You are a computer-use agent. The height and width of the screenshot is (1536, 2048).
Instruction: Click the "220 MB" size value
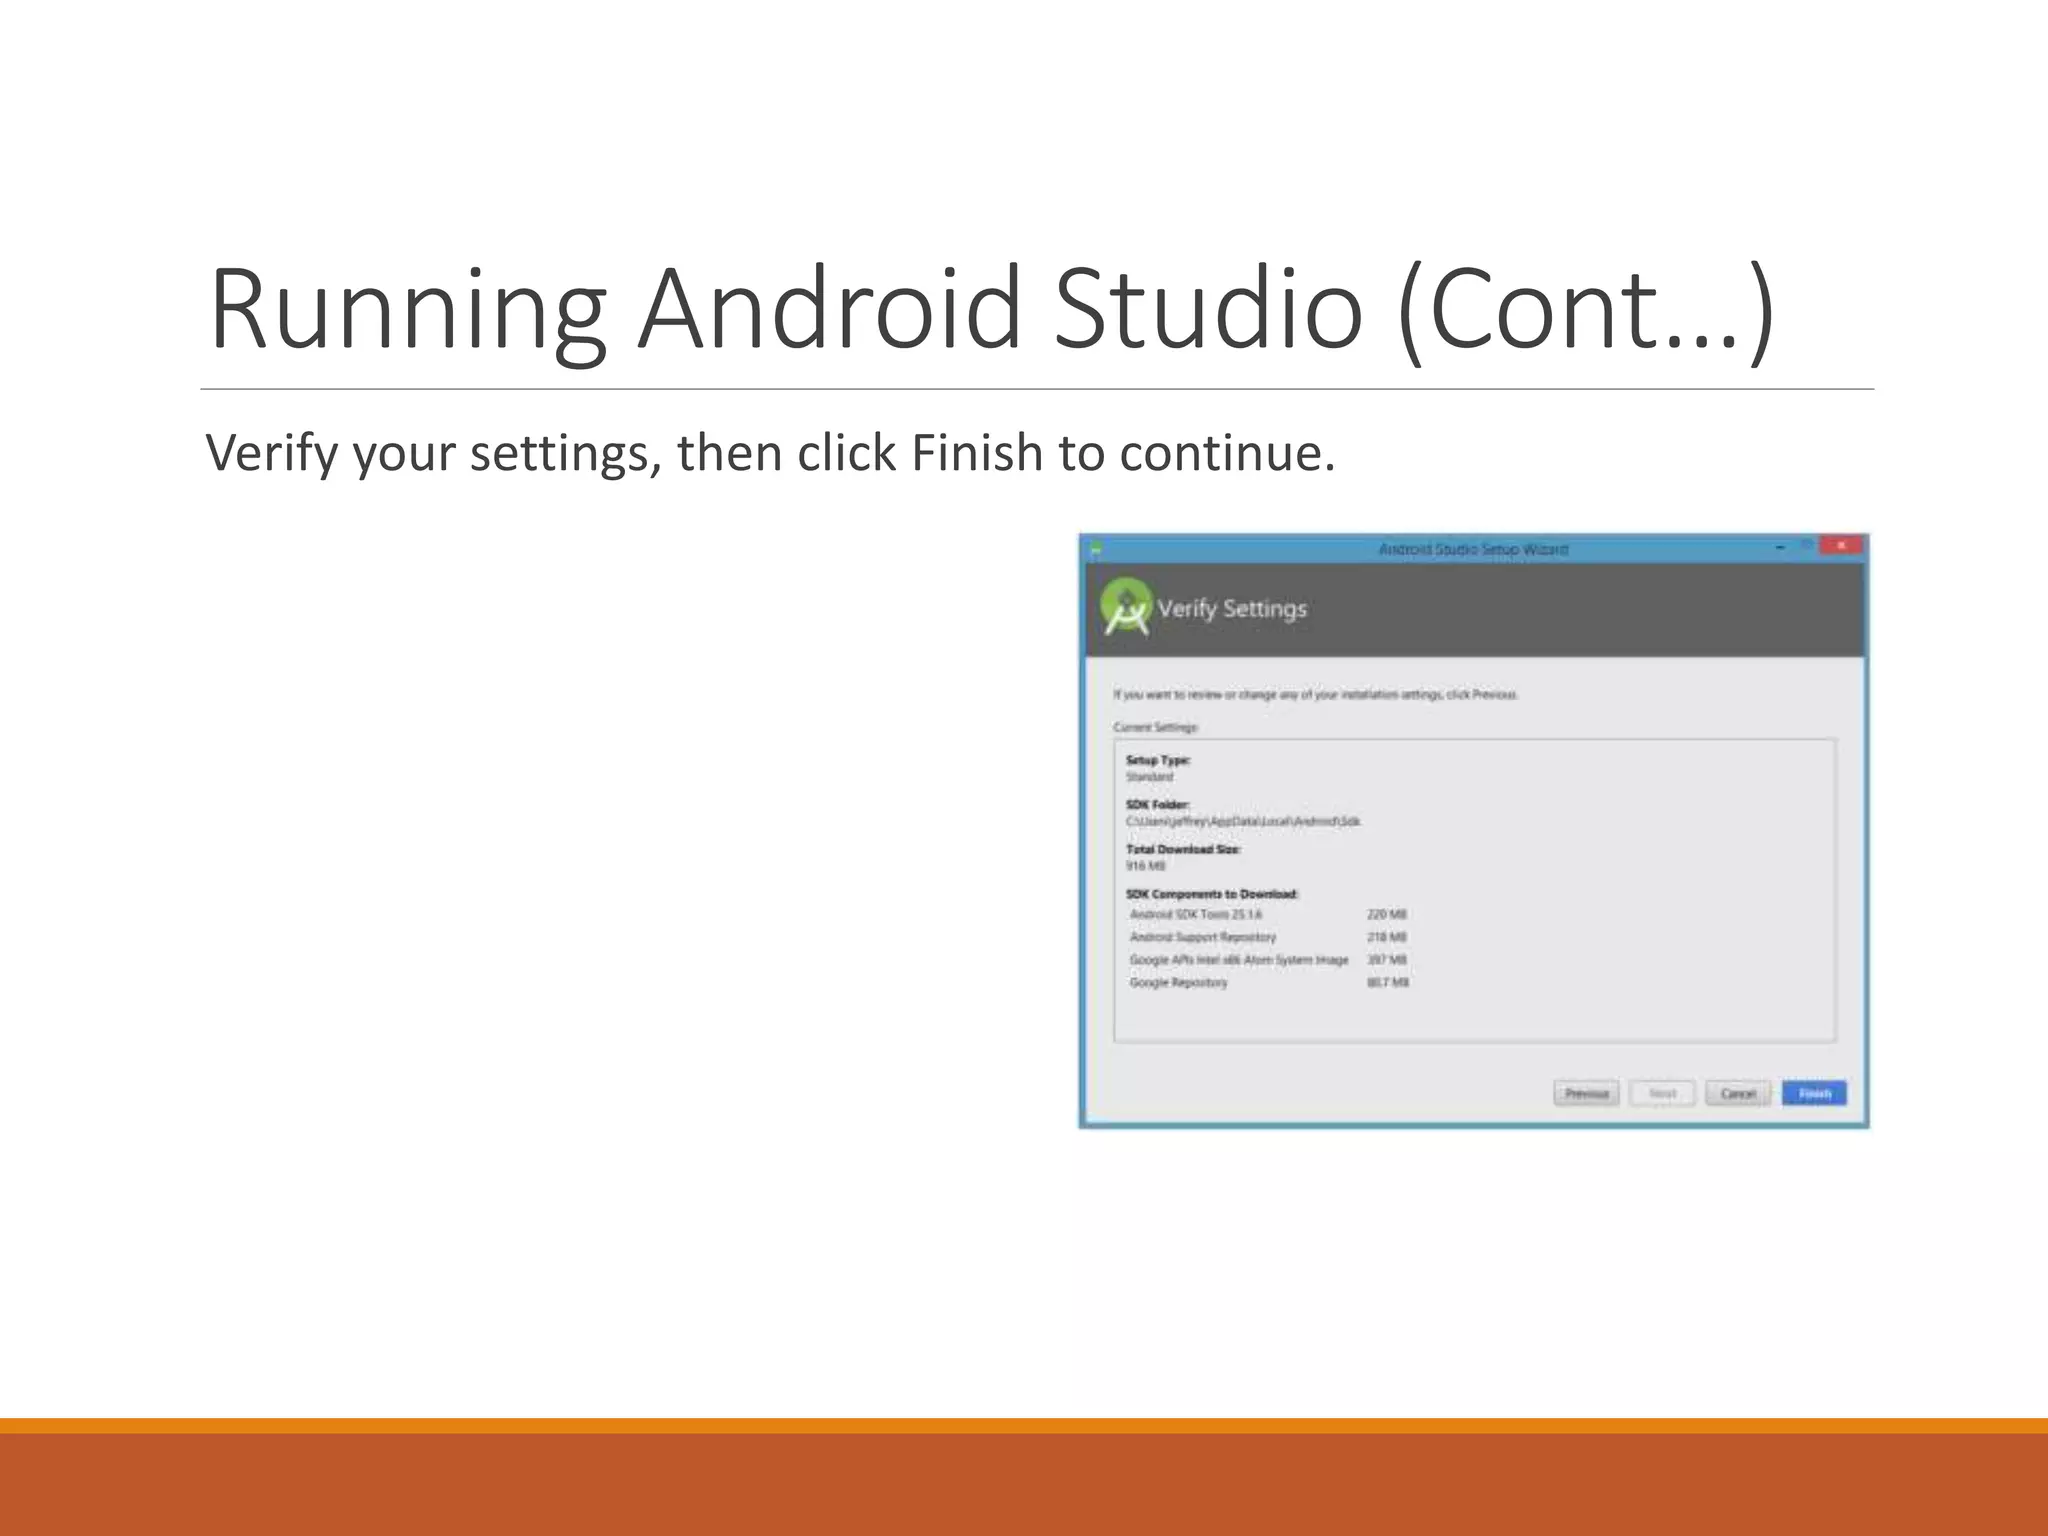1386,914
